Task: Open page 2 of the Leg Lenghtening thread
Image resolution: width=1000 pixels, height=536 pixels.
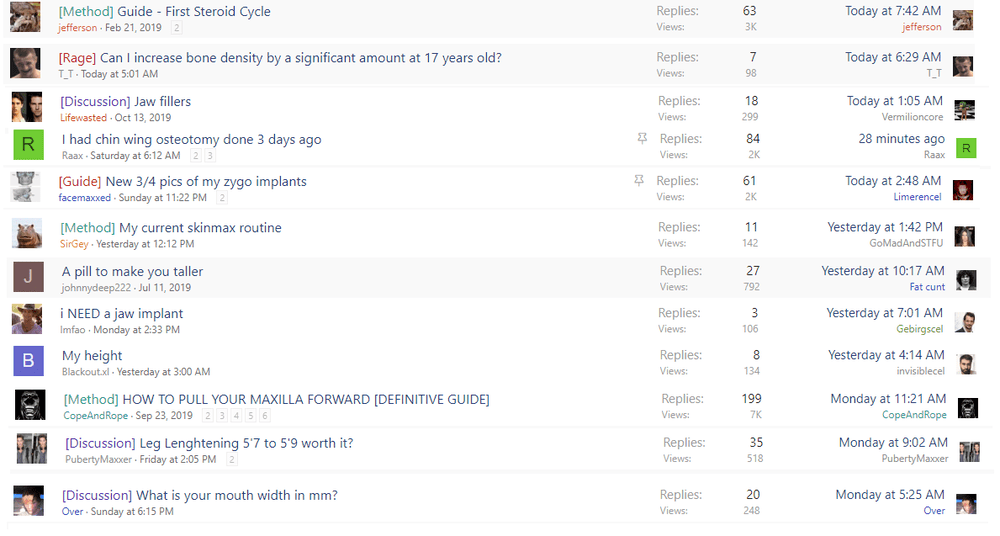Action: tap(232, 459)
